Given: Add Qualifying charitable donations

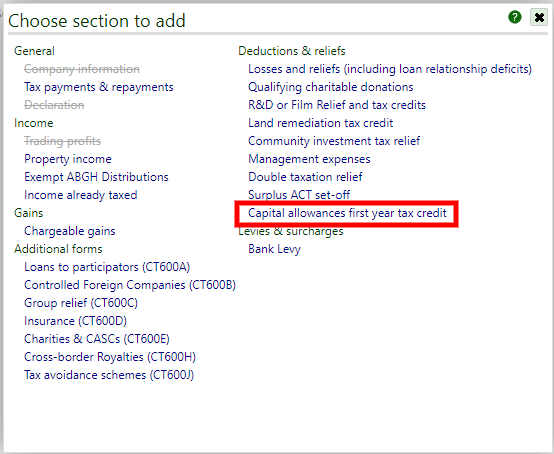Looking at the screenshot, I should [x=331, y=87].
